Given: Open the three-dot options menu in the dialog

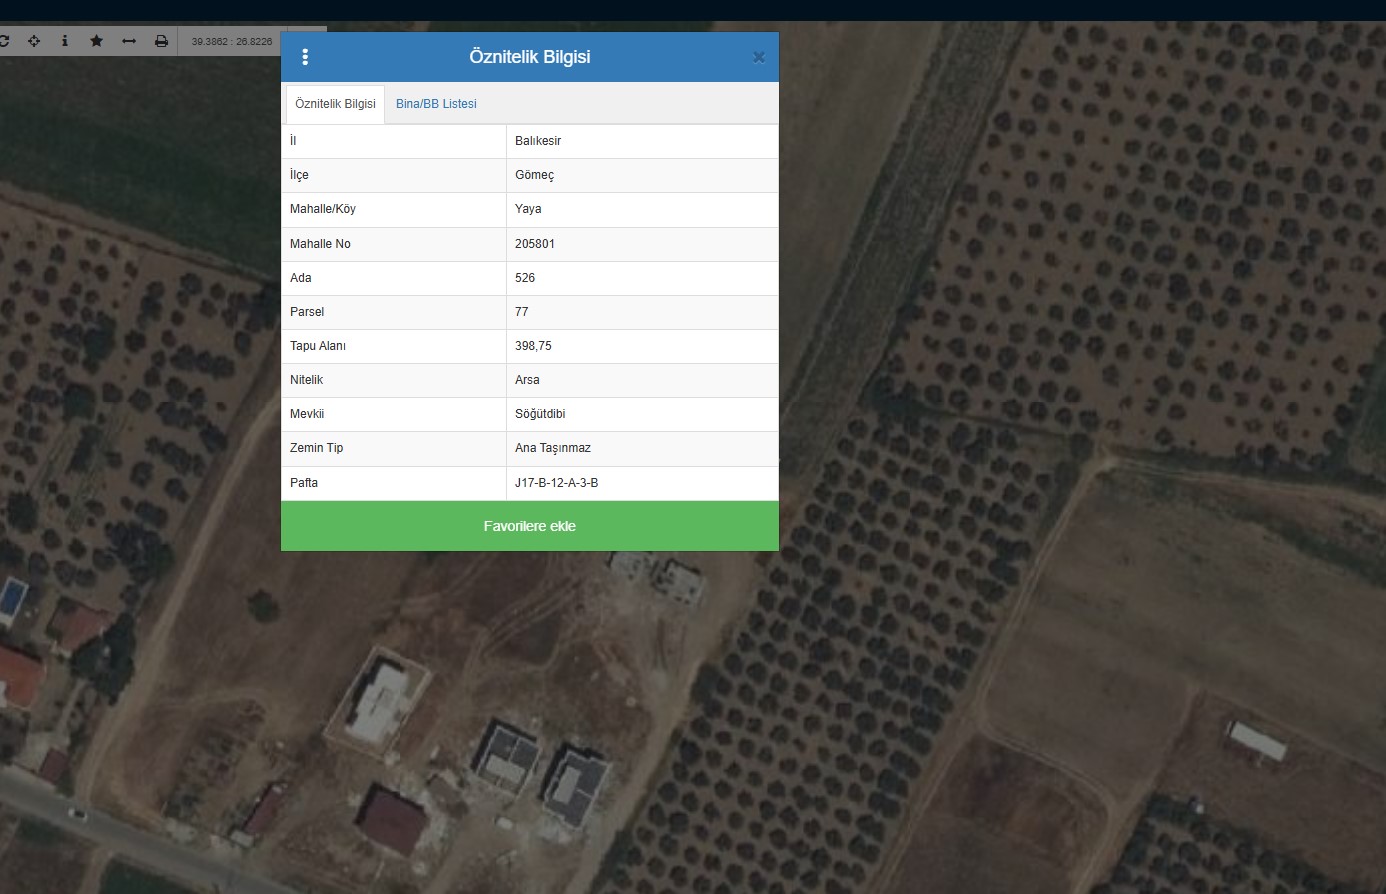Looking at the screenshot, I should click(x=305, y=57).
